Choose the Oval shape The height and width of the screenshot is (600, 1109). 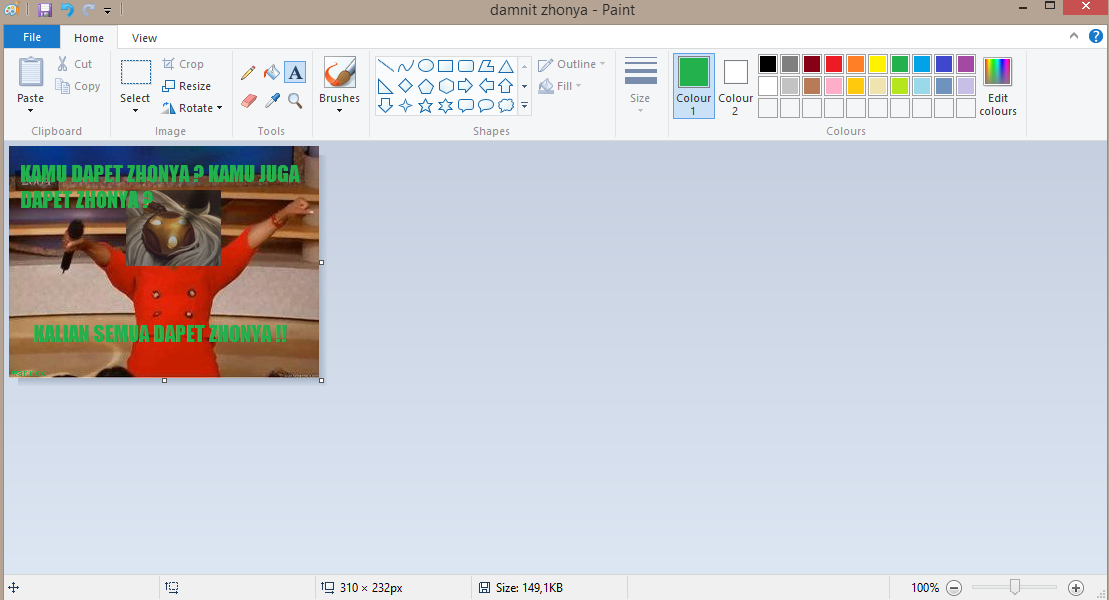(x=426, y=67)
